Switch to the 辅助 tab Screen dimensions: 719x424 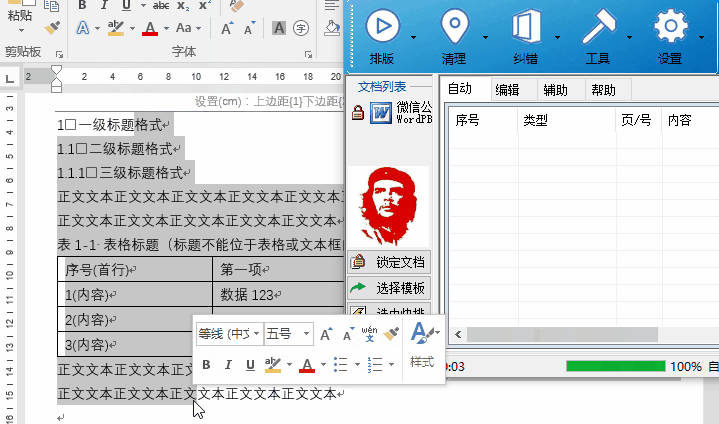coord(555,89)
